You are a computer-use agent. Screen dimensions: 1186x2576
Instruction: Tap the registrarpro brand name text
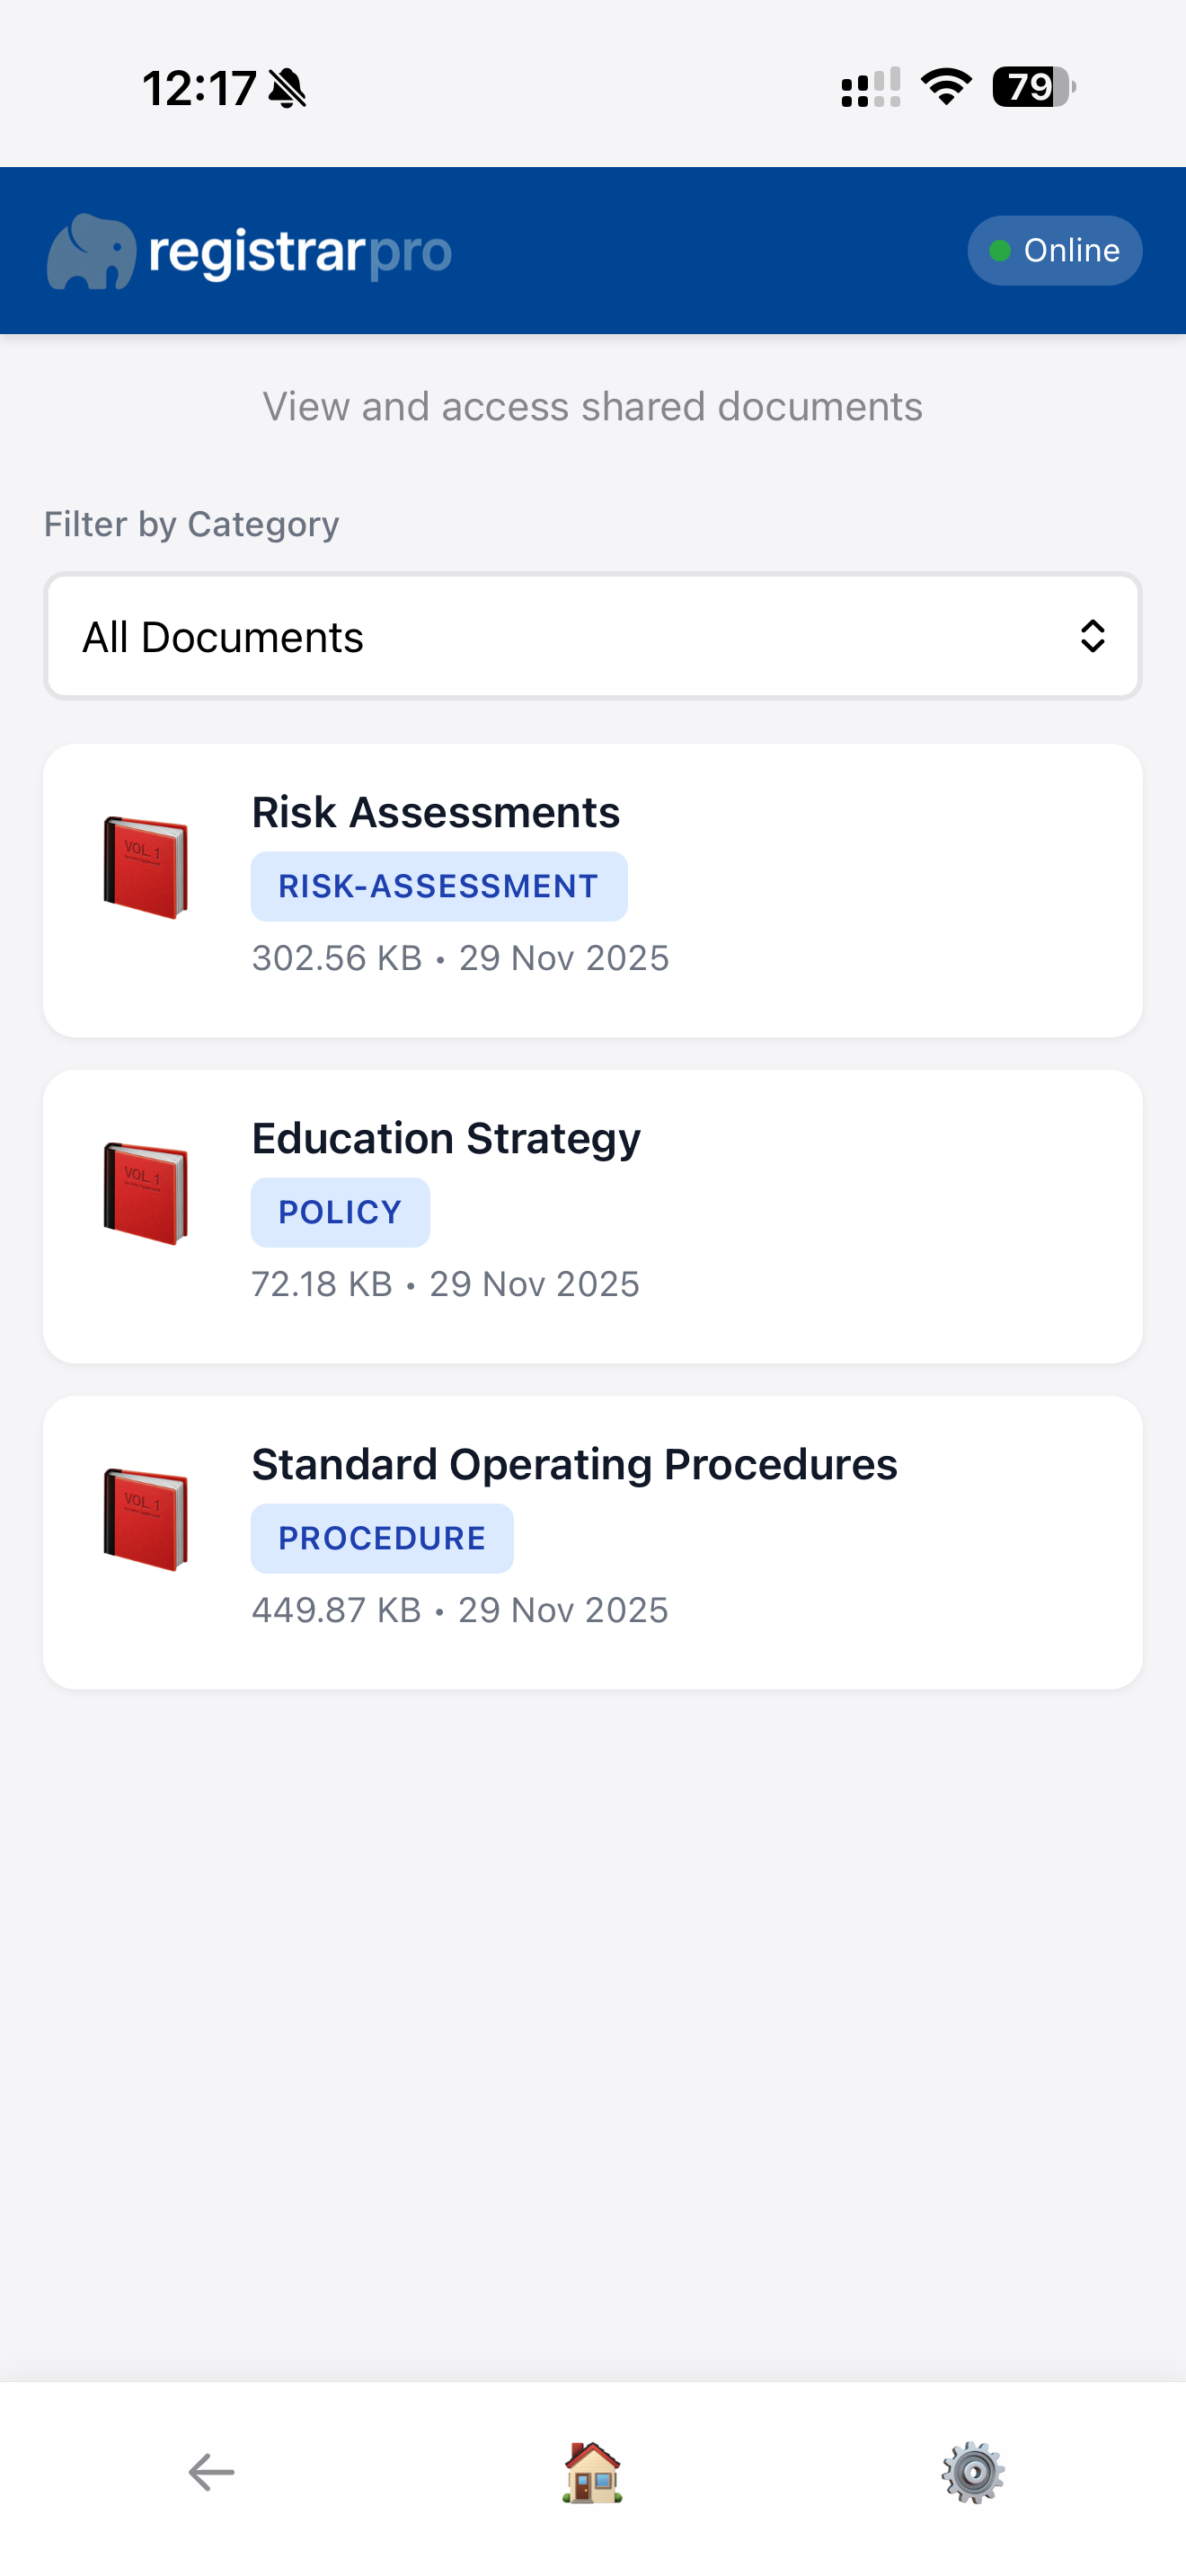point(300,252)
